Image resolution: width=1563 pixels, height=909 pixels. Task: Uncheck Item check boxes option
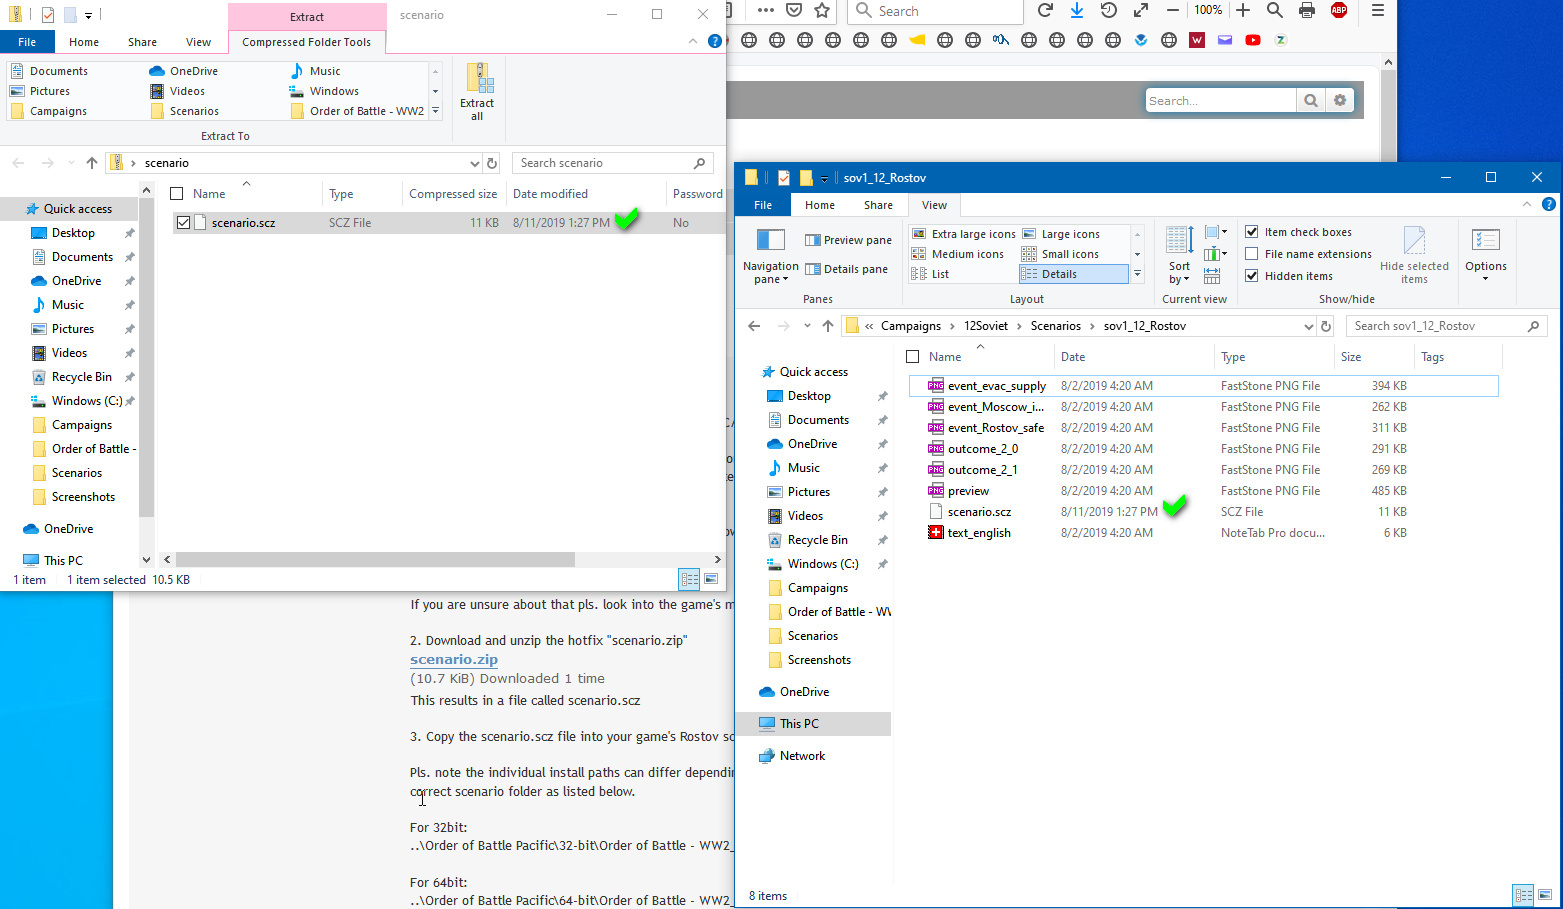1251,232
